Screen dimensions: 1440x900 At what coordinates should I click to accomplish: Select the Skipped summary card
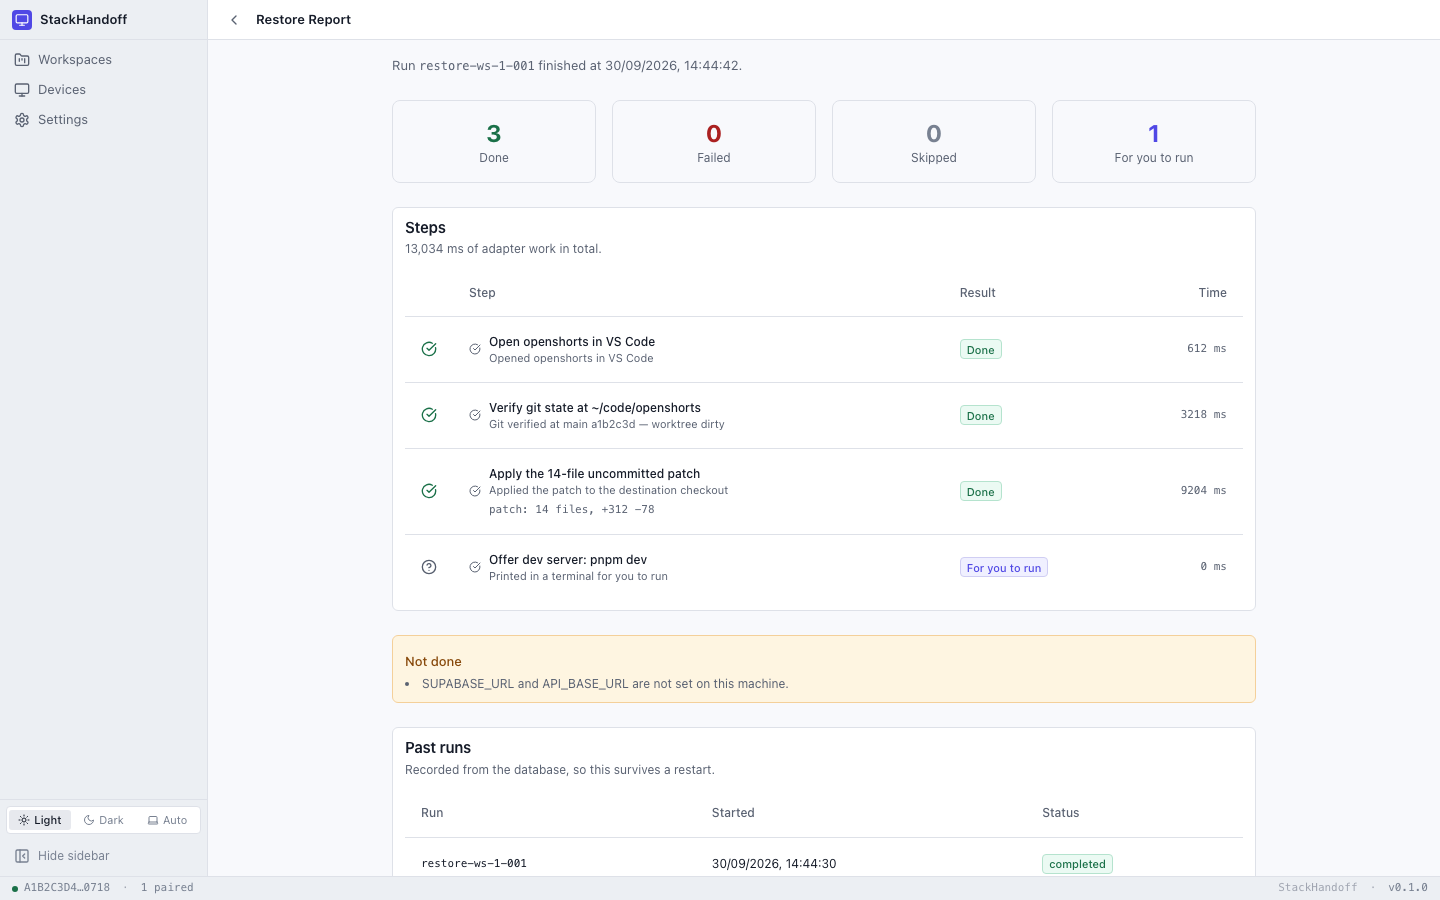coord(934,141)
